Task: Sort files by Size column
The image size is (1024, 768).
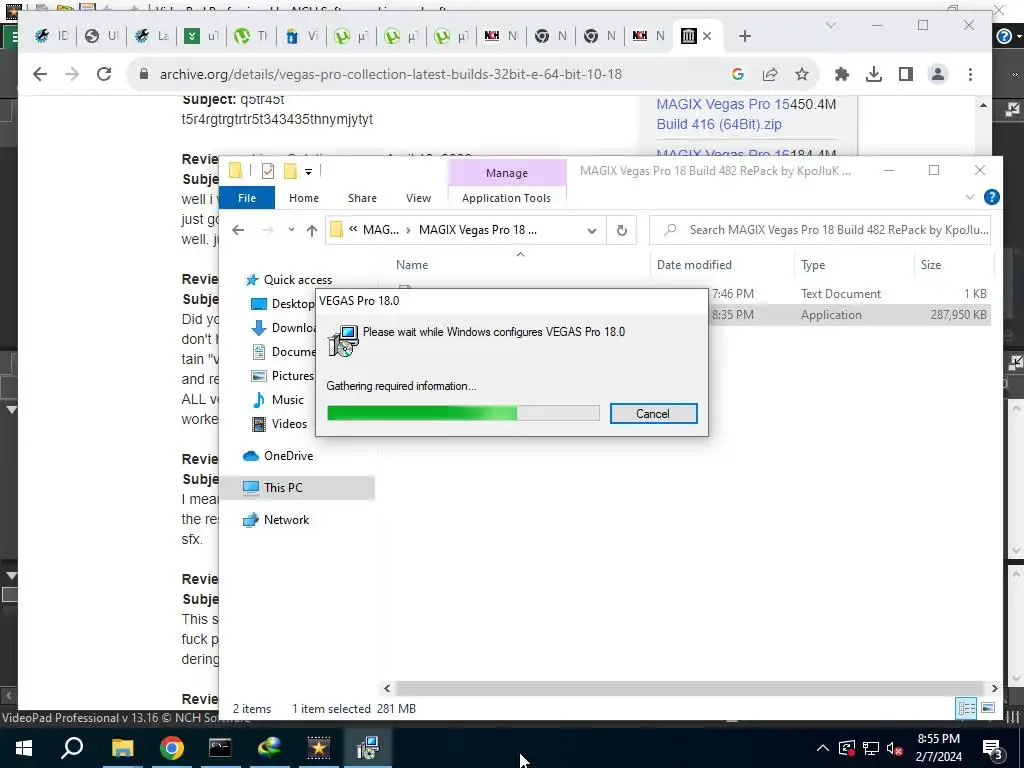Action: point(931,264)
